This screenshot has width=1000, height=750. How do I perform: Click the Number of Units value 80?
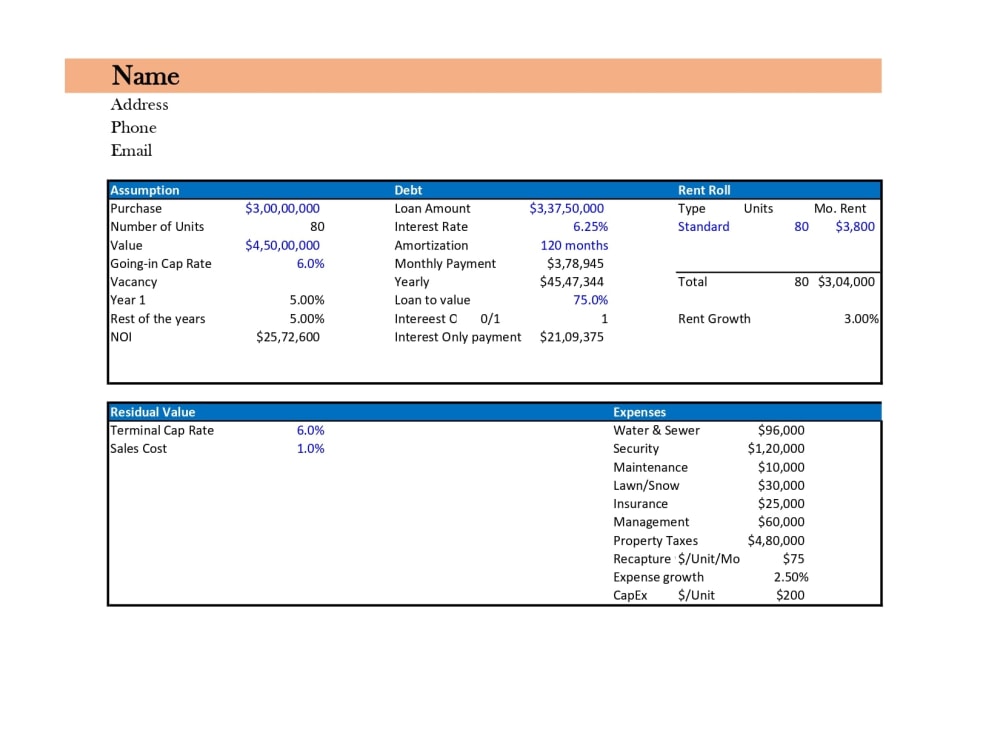[x=317, y=227]
